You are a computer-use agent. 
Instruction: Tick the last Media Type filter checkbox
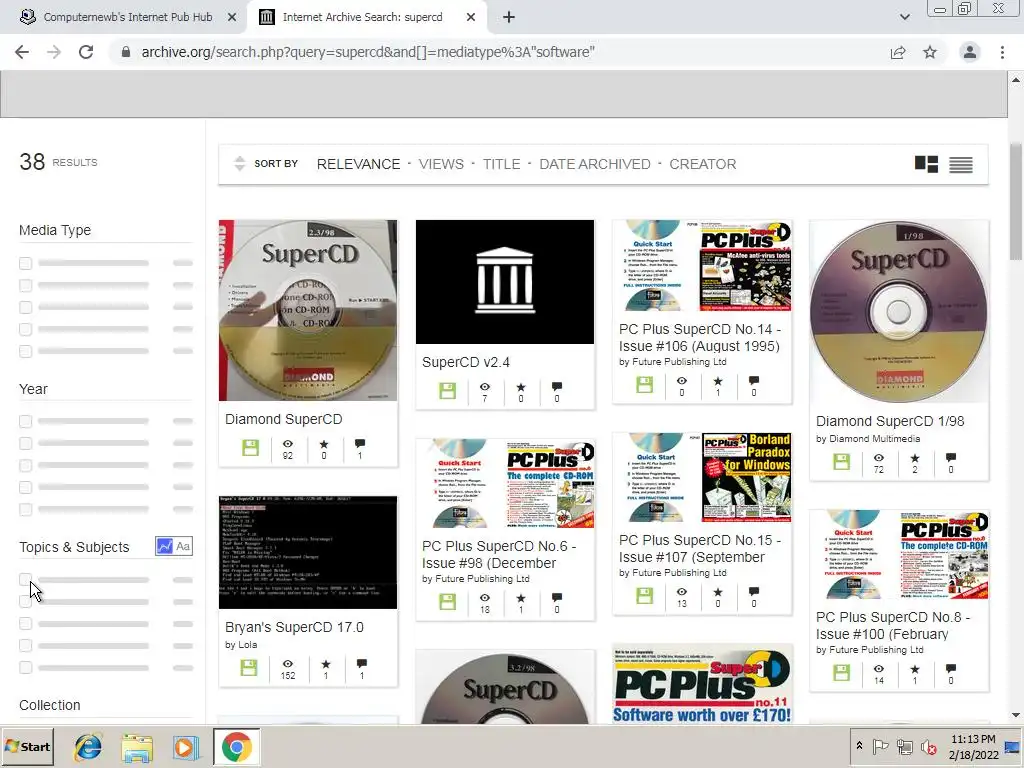pos(25,351)
